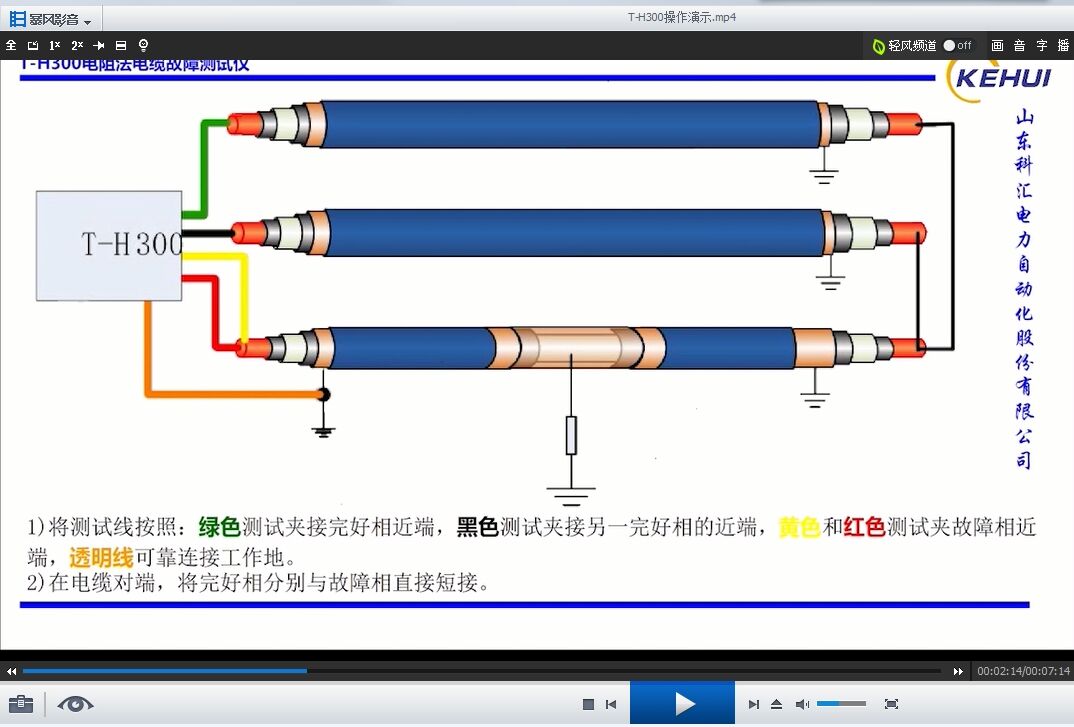This screenshot has width=1074, height=727.
Task: Play the T-H300 demo video
Action: point(682,703)
